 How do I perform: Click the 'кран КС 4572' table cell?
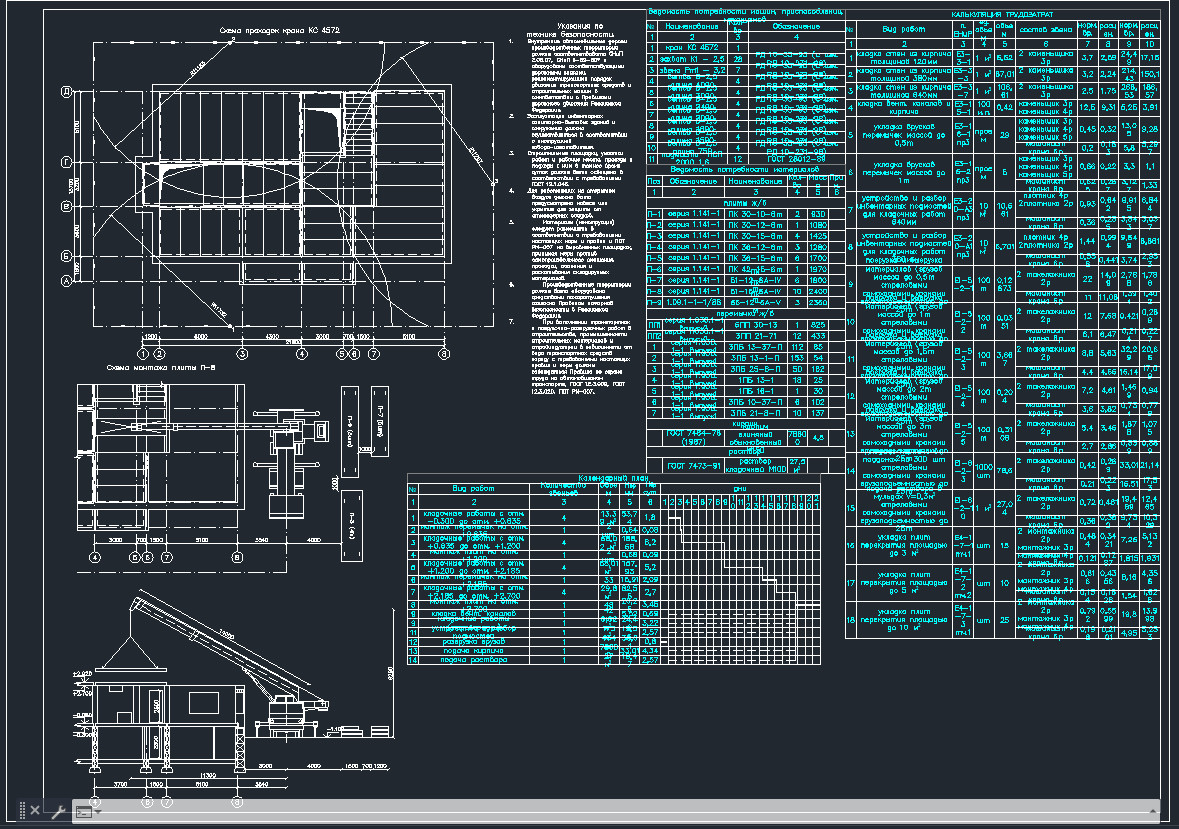690,47
